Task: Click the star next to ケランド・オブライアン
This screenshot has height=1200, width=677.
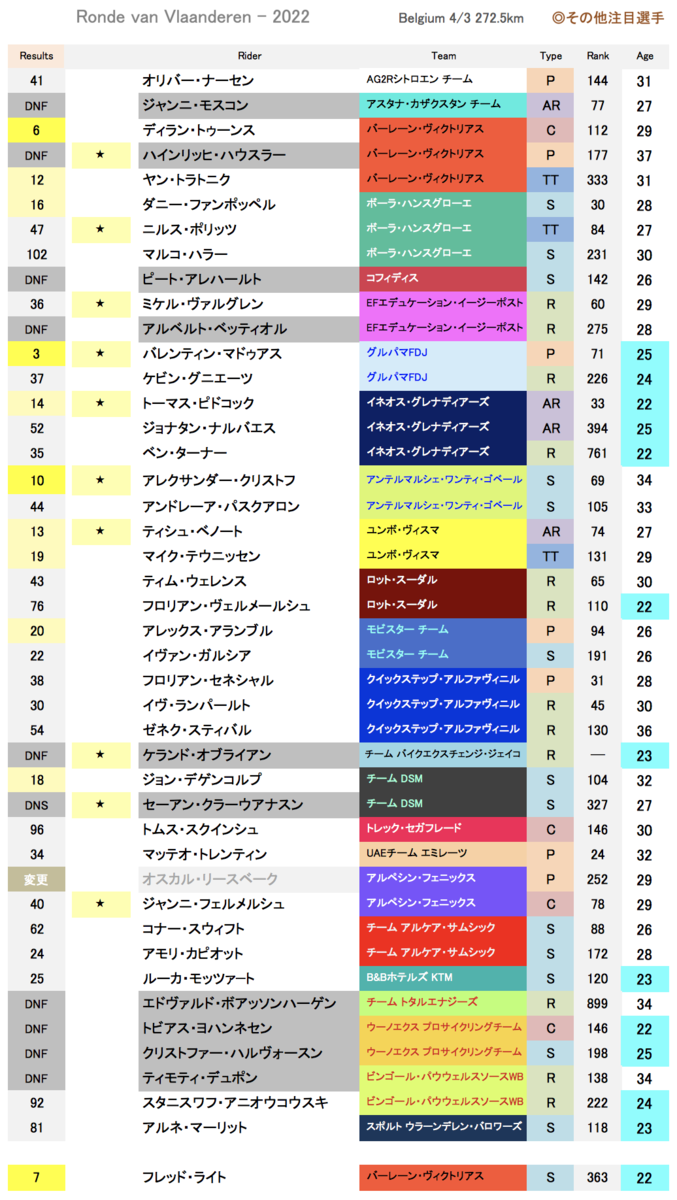Action: [101, 755]
